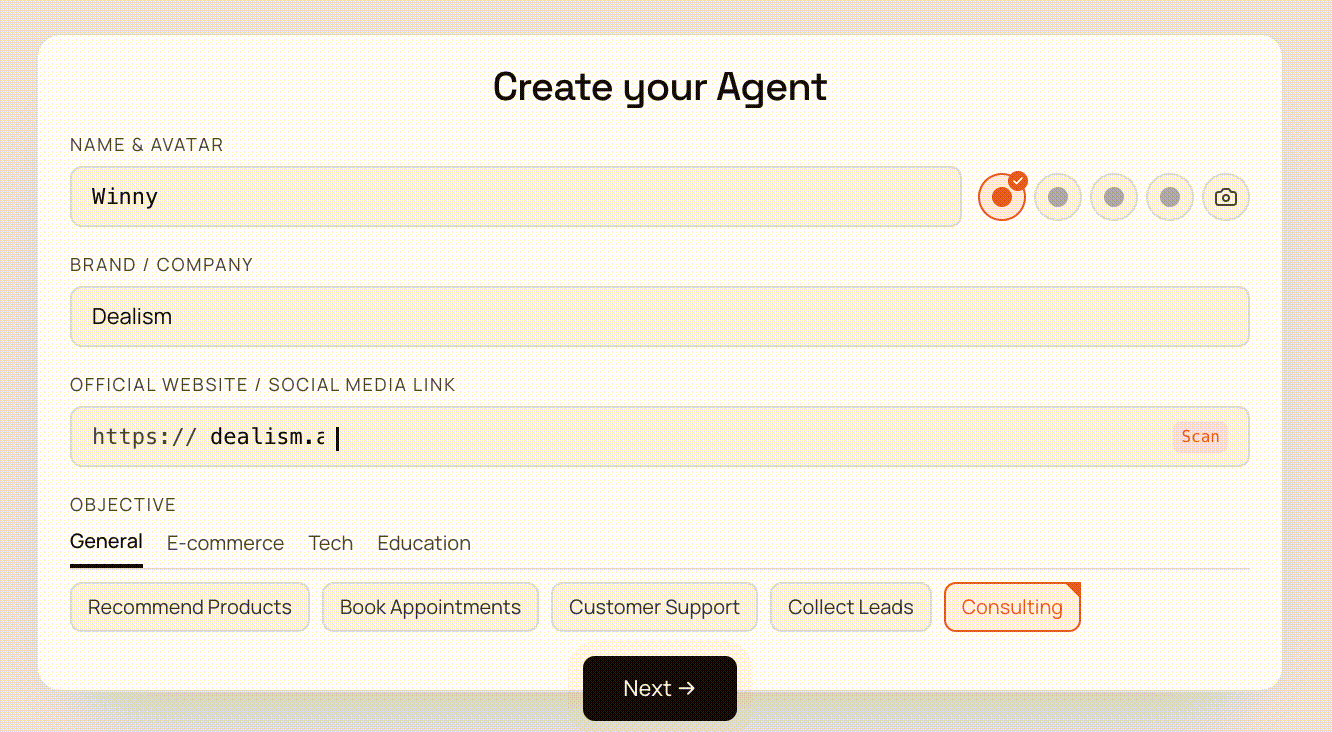Select the first orange avatar option
Viewport: 1332px width, 732px height.
1002,197
